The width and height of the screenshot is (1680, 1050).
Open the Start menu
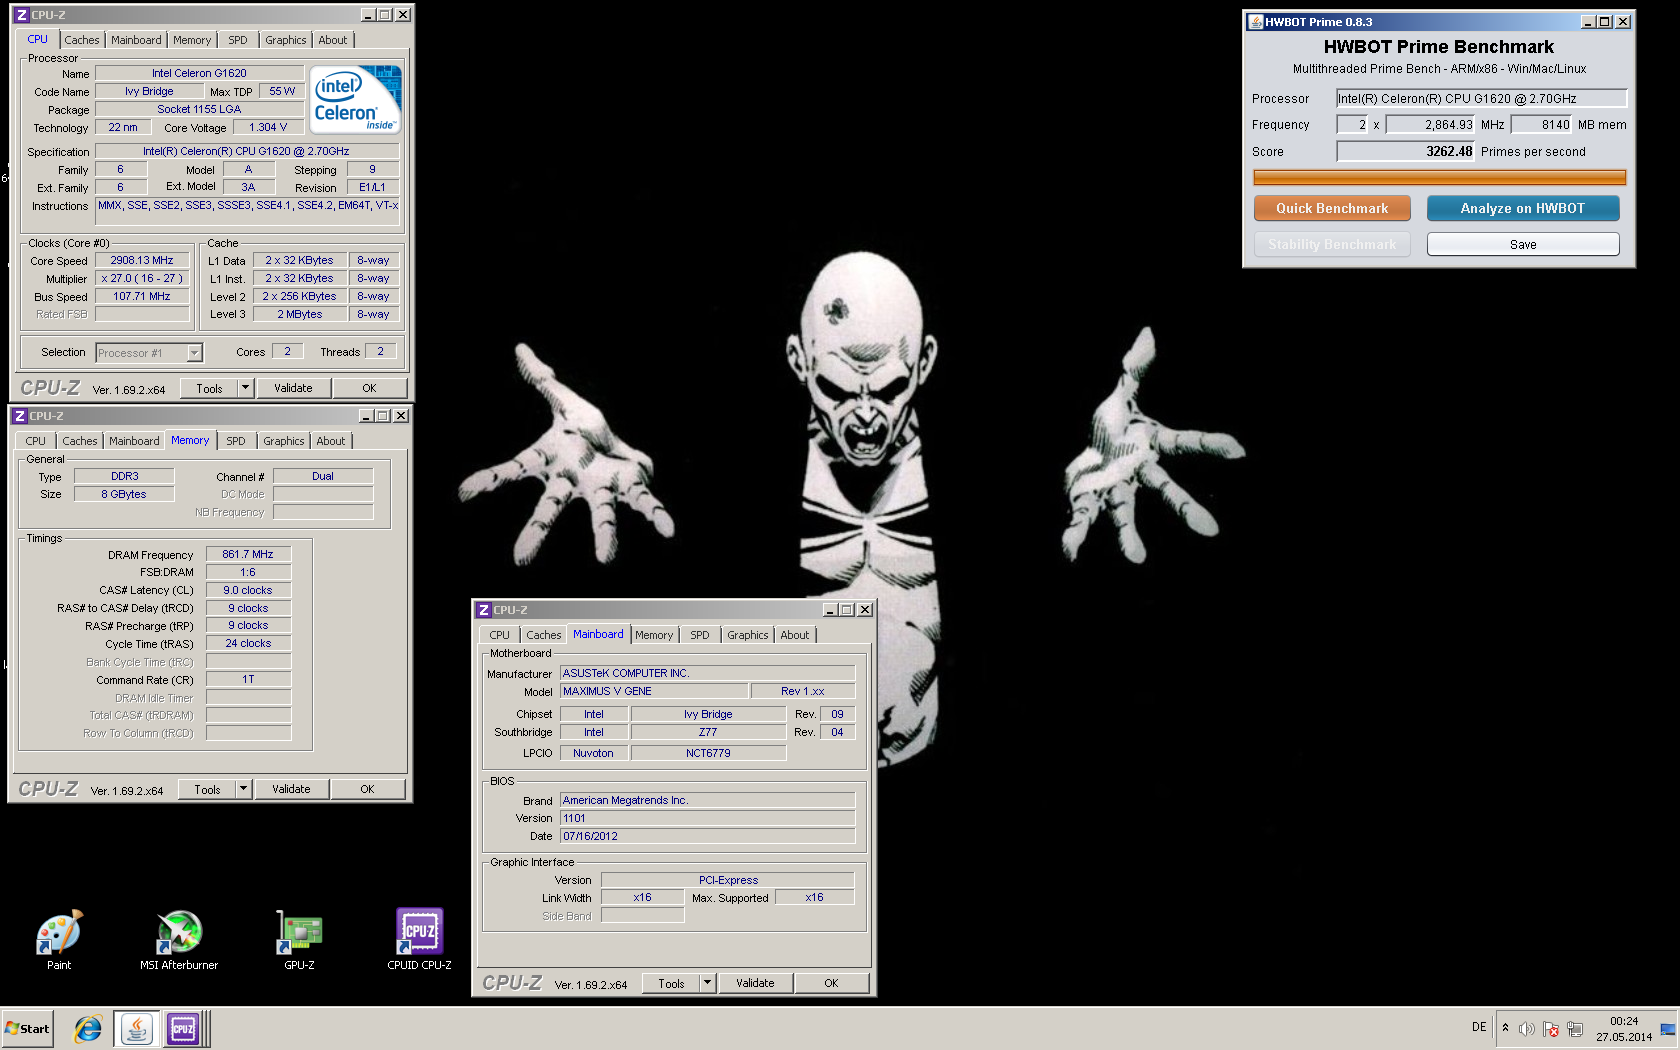(27, 1028)
